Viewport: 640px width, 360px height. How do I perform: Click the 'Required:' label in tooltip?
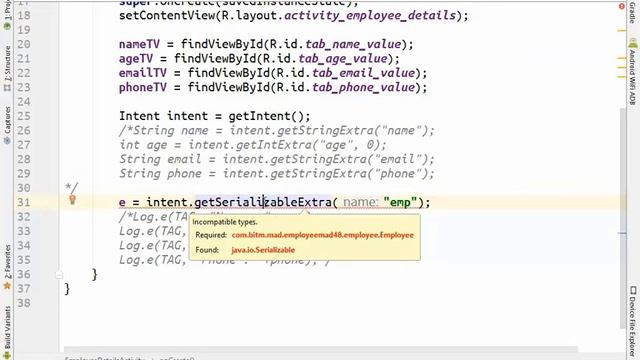[x=211, y=235]
